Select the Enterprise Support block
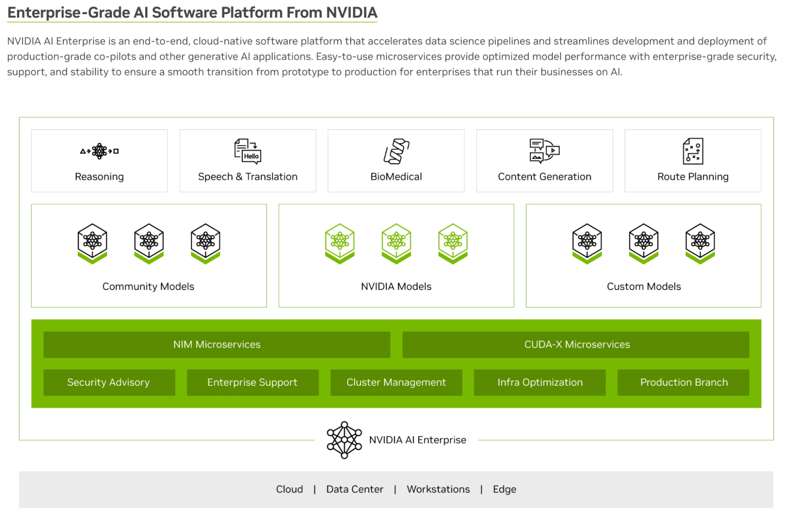 (x=253, y=383)
